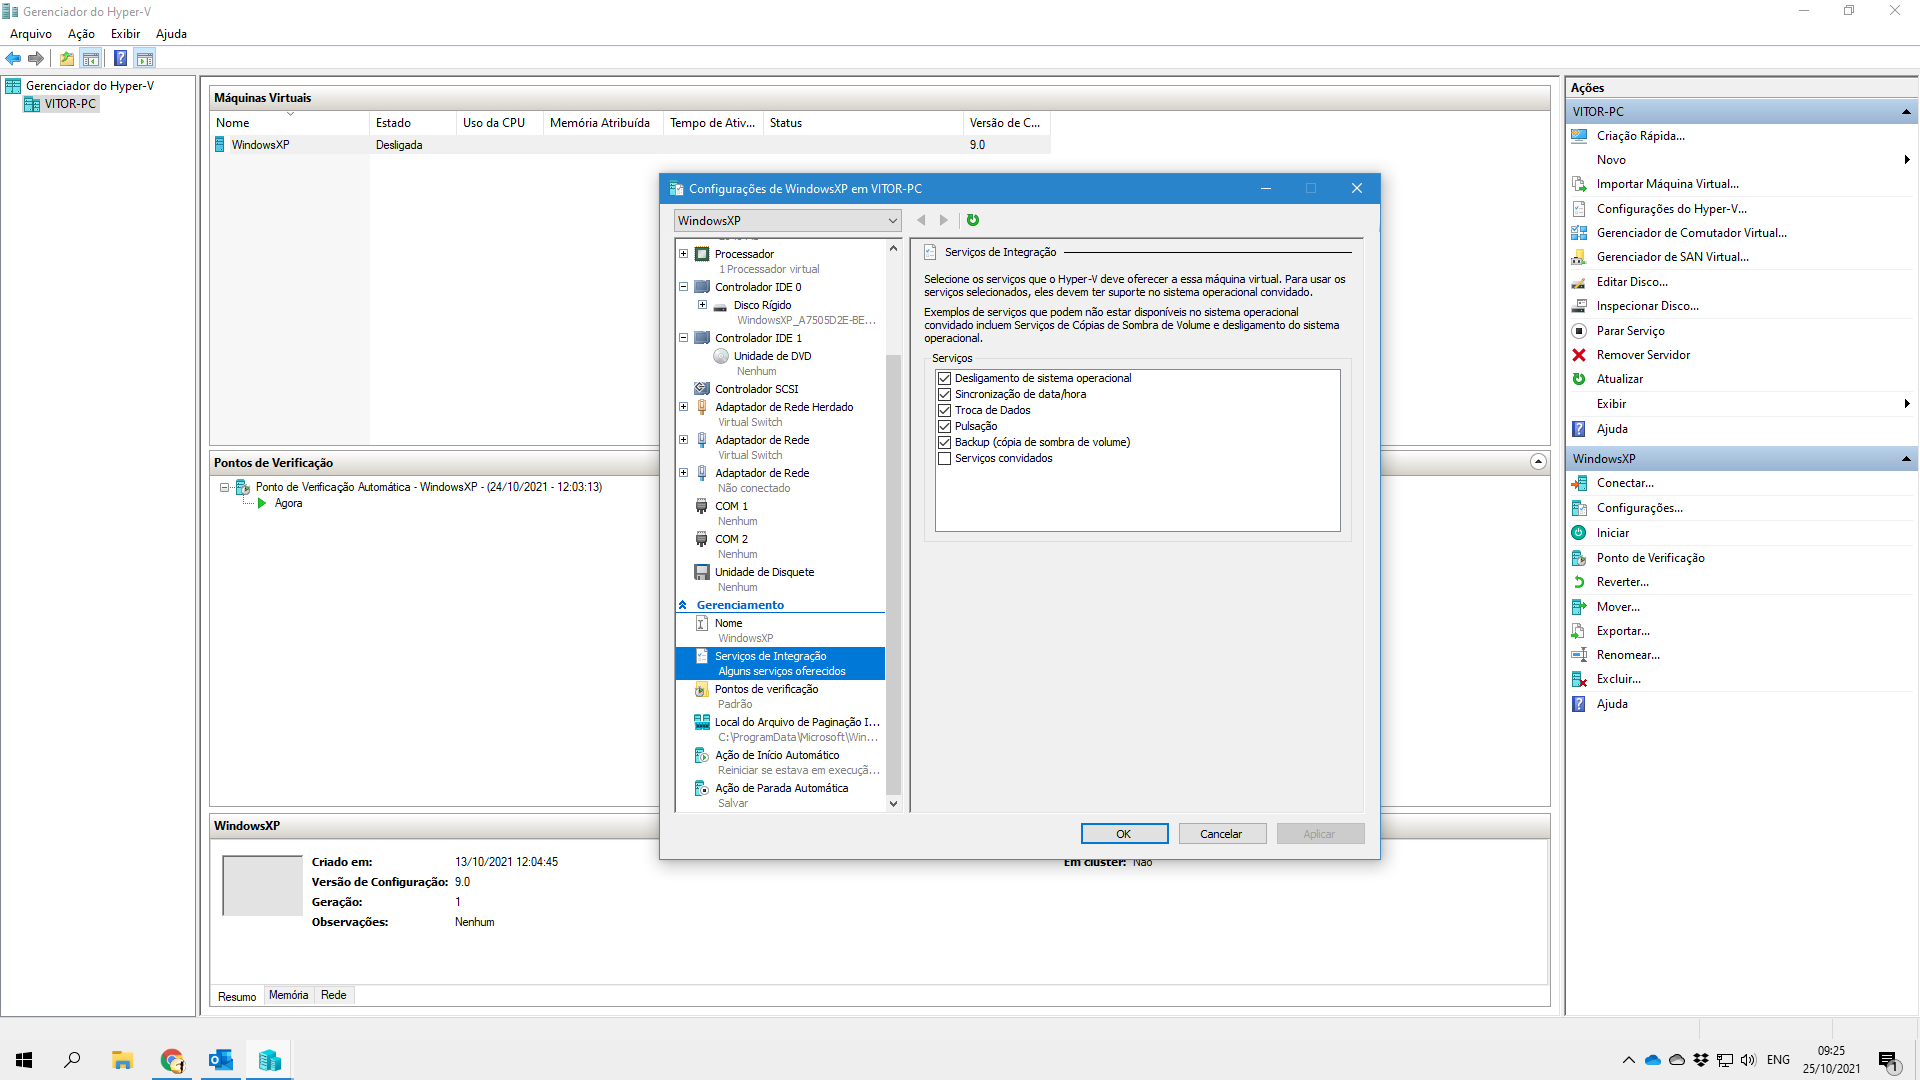Viewport: 1920px width, 1080px height.
Task: Click the Conectar icon in the actions pane
Action: click(x=1579, y=483)
